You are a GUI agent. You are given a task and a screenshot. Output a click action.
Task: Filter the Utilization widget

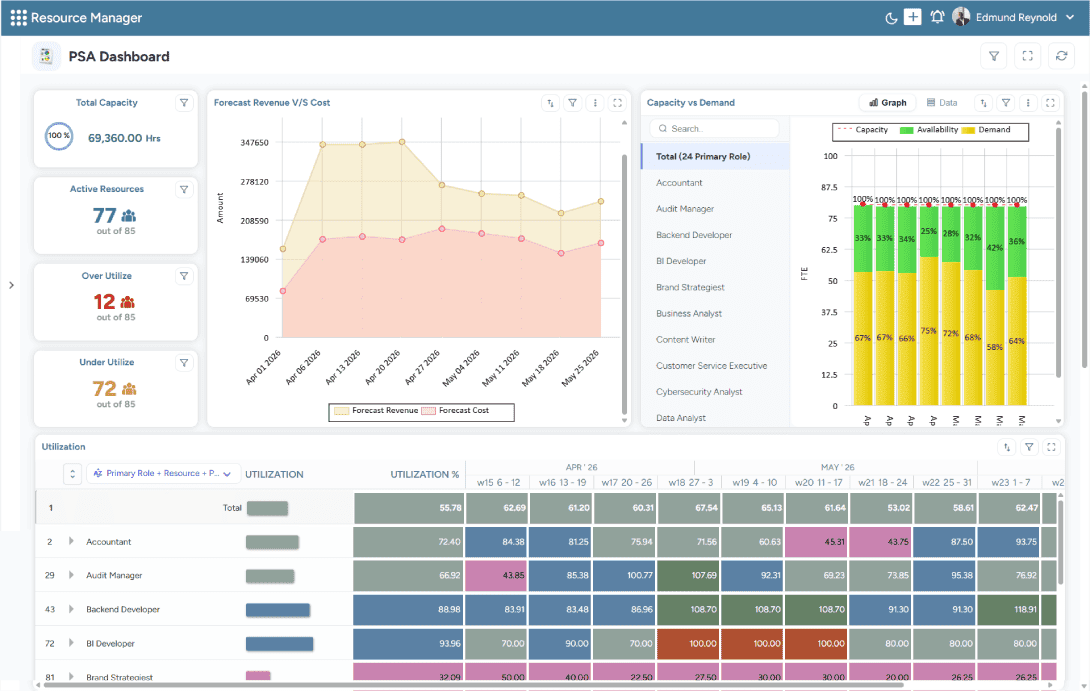(x=1029, y=448)
